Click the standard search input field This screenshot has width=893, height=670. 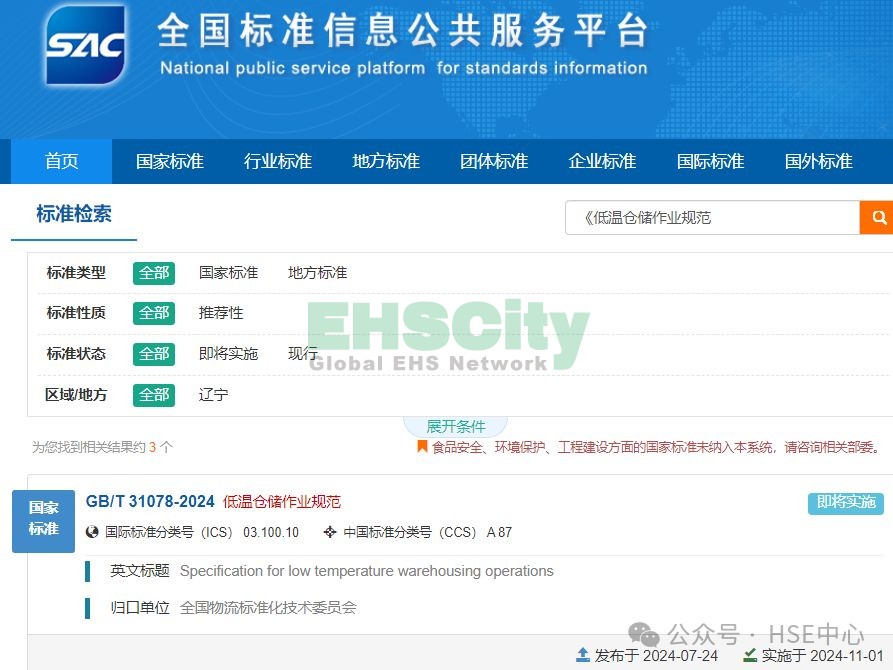coord(712,217)
